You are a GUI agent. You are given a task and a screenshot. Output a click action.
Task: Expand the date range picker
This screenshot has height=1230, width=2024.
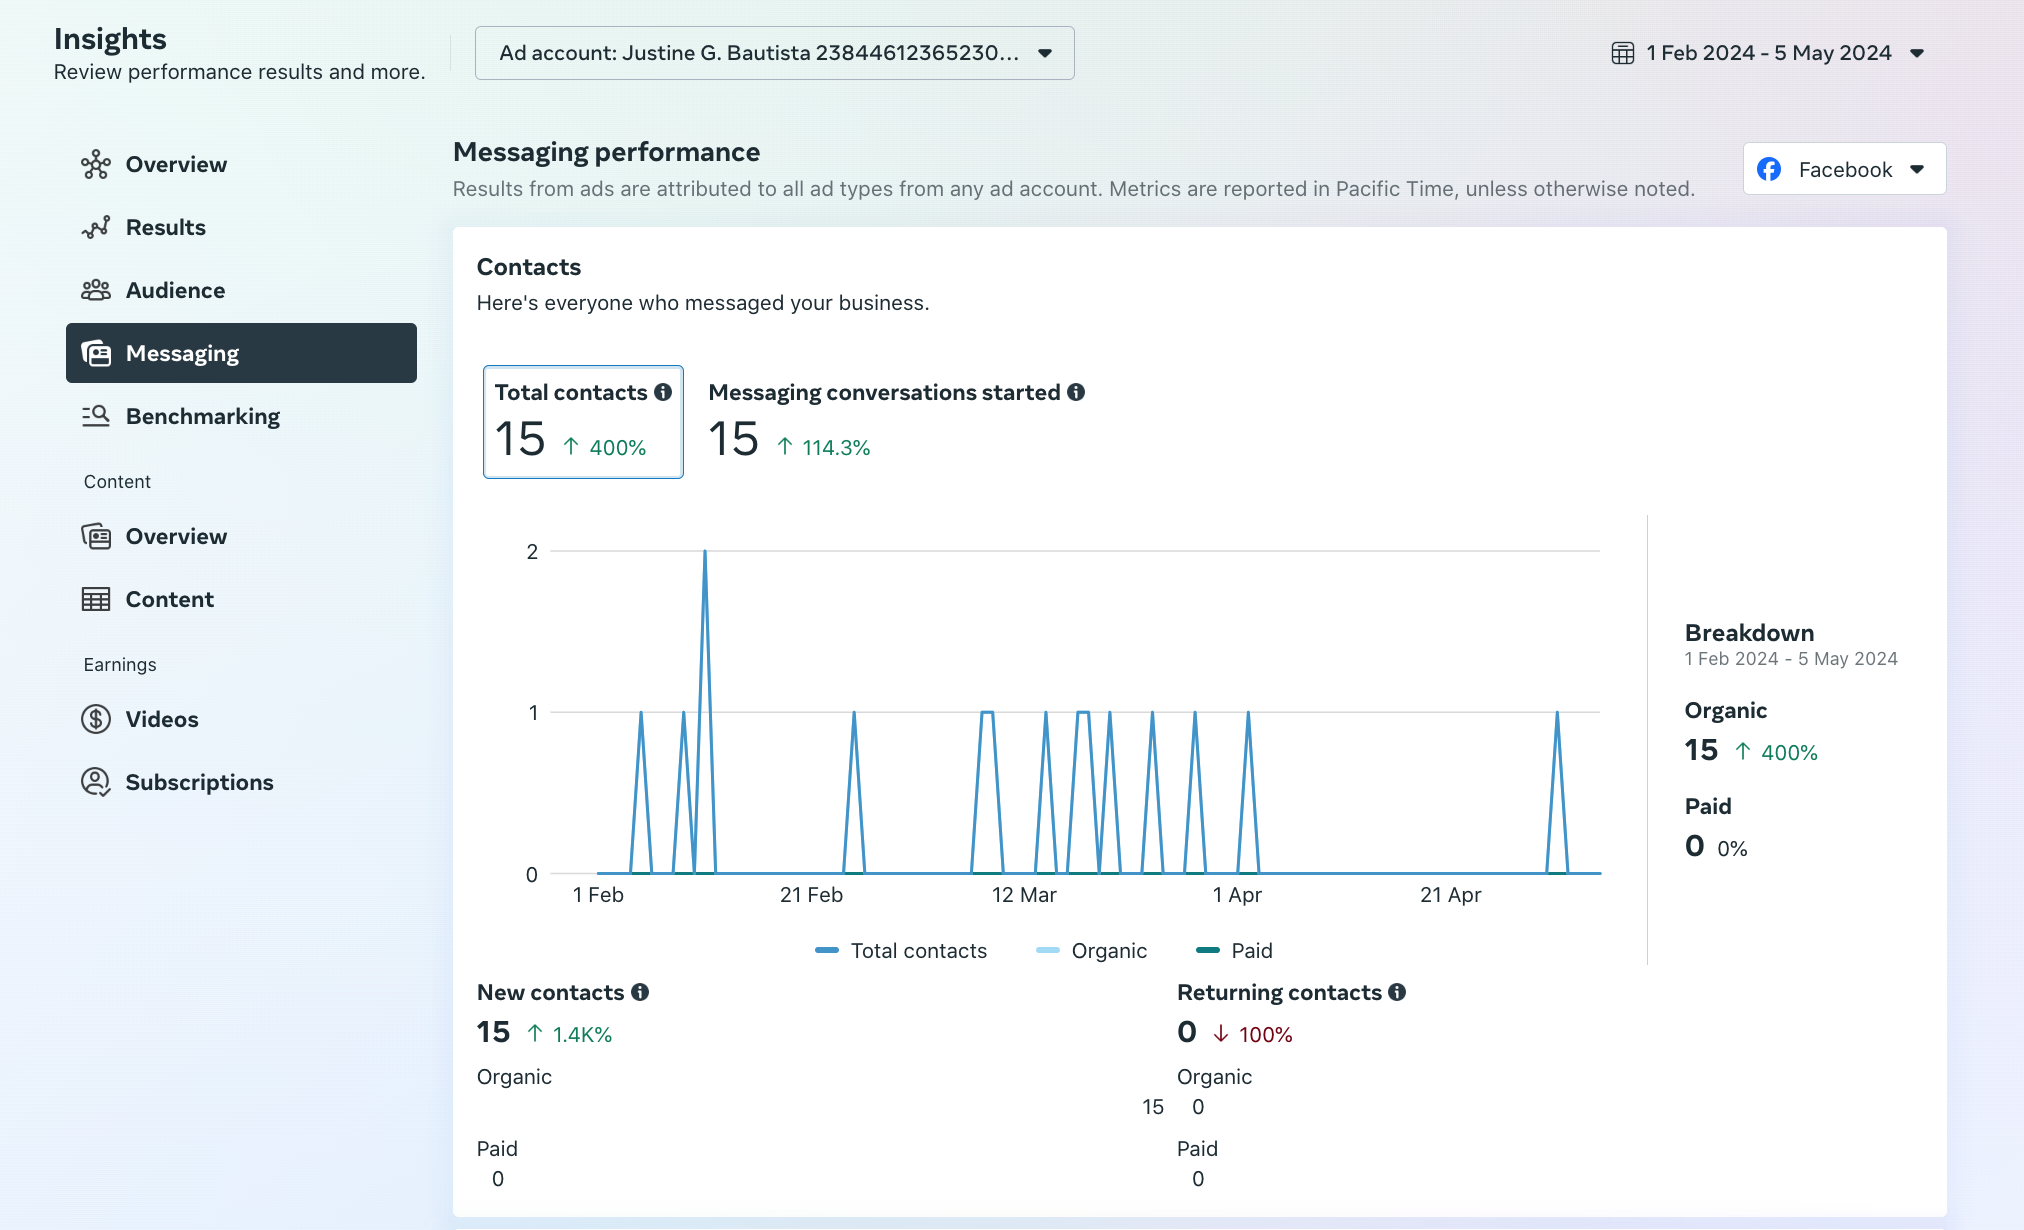1768,53
